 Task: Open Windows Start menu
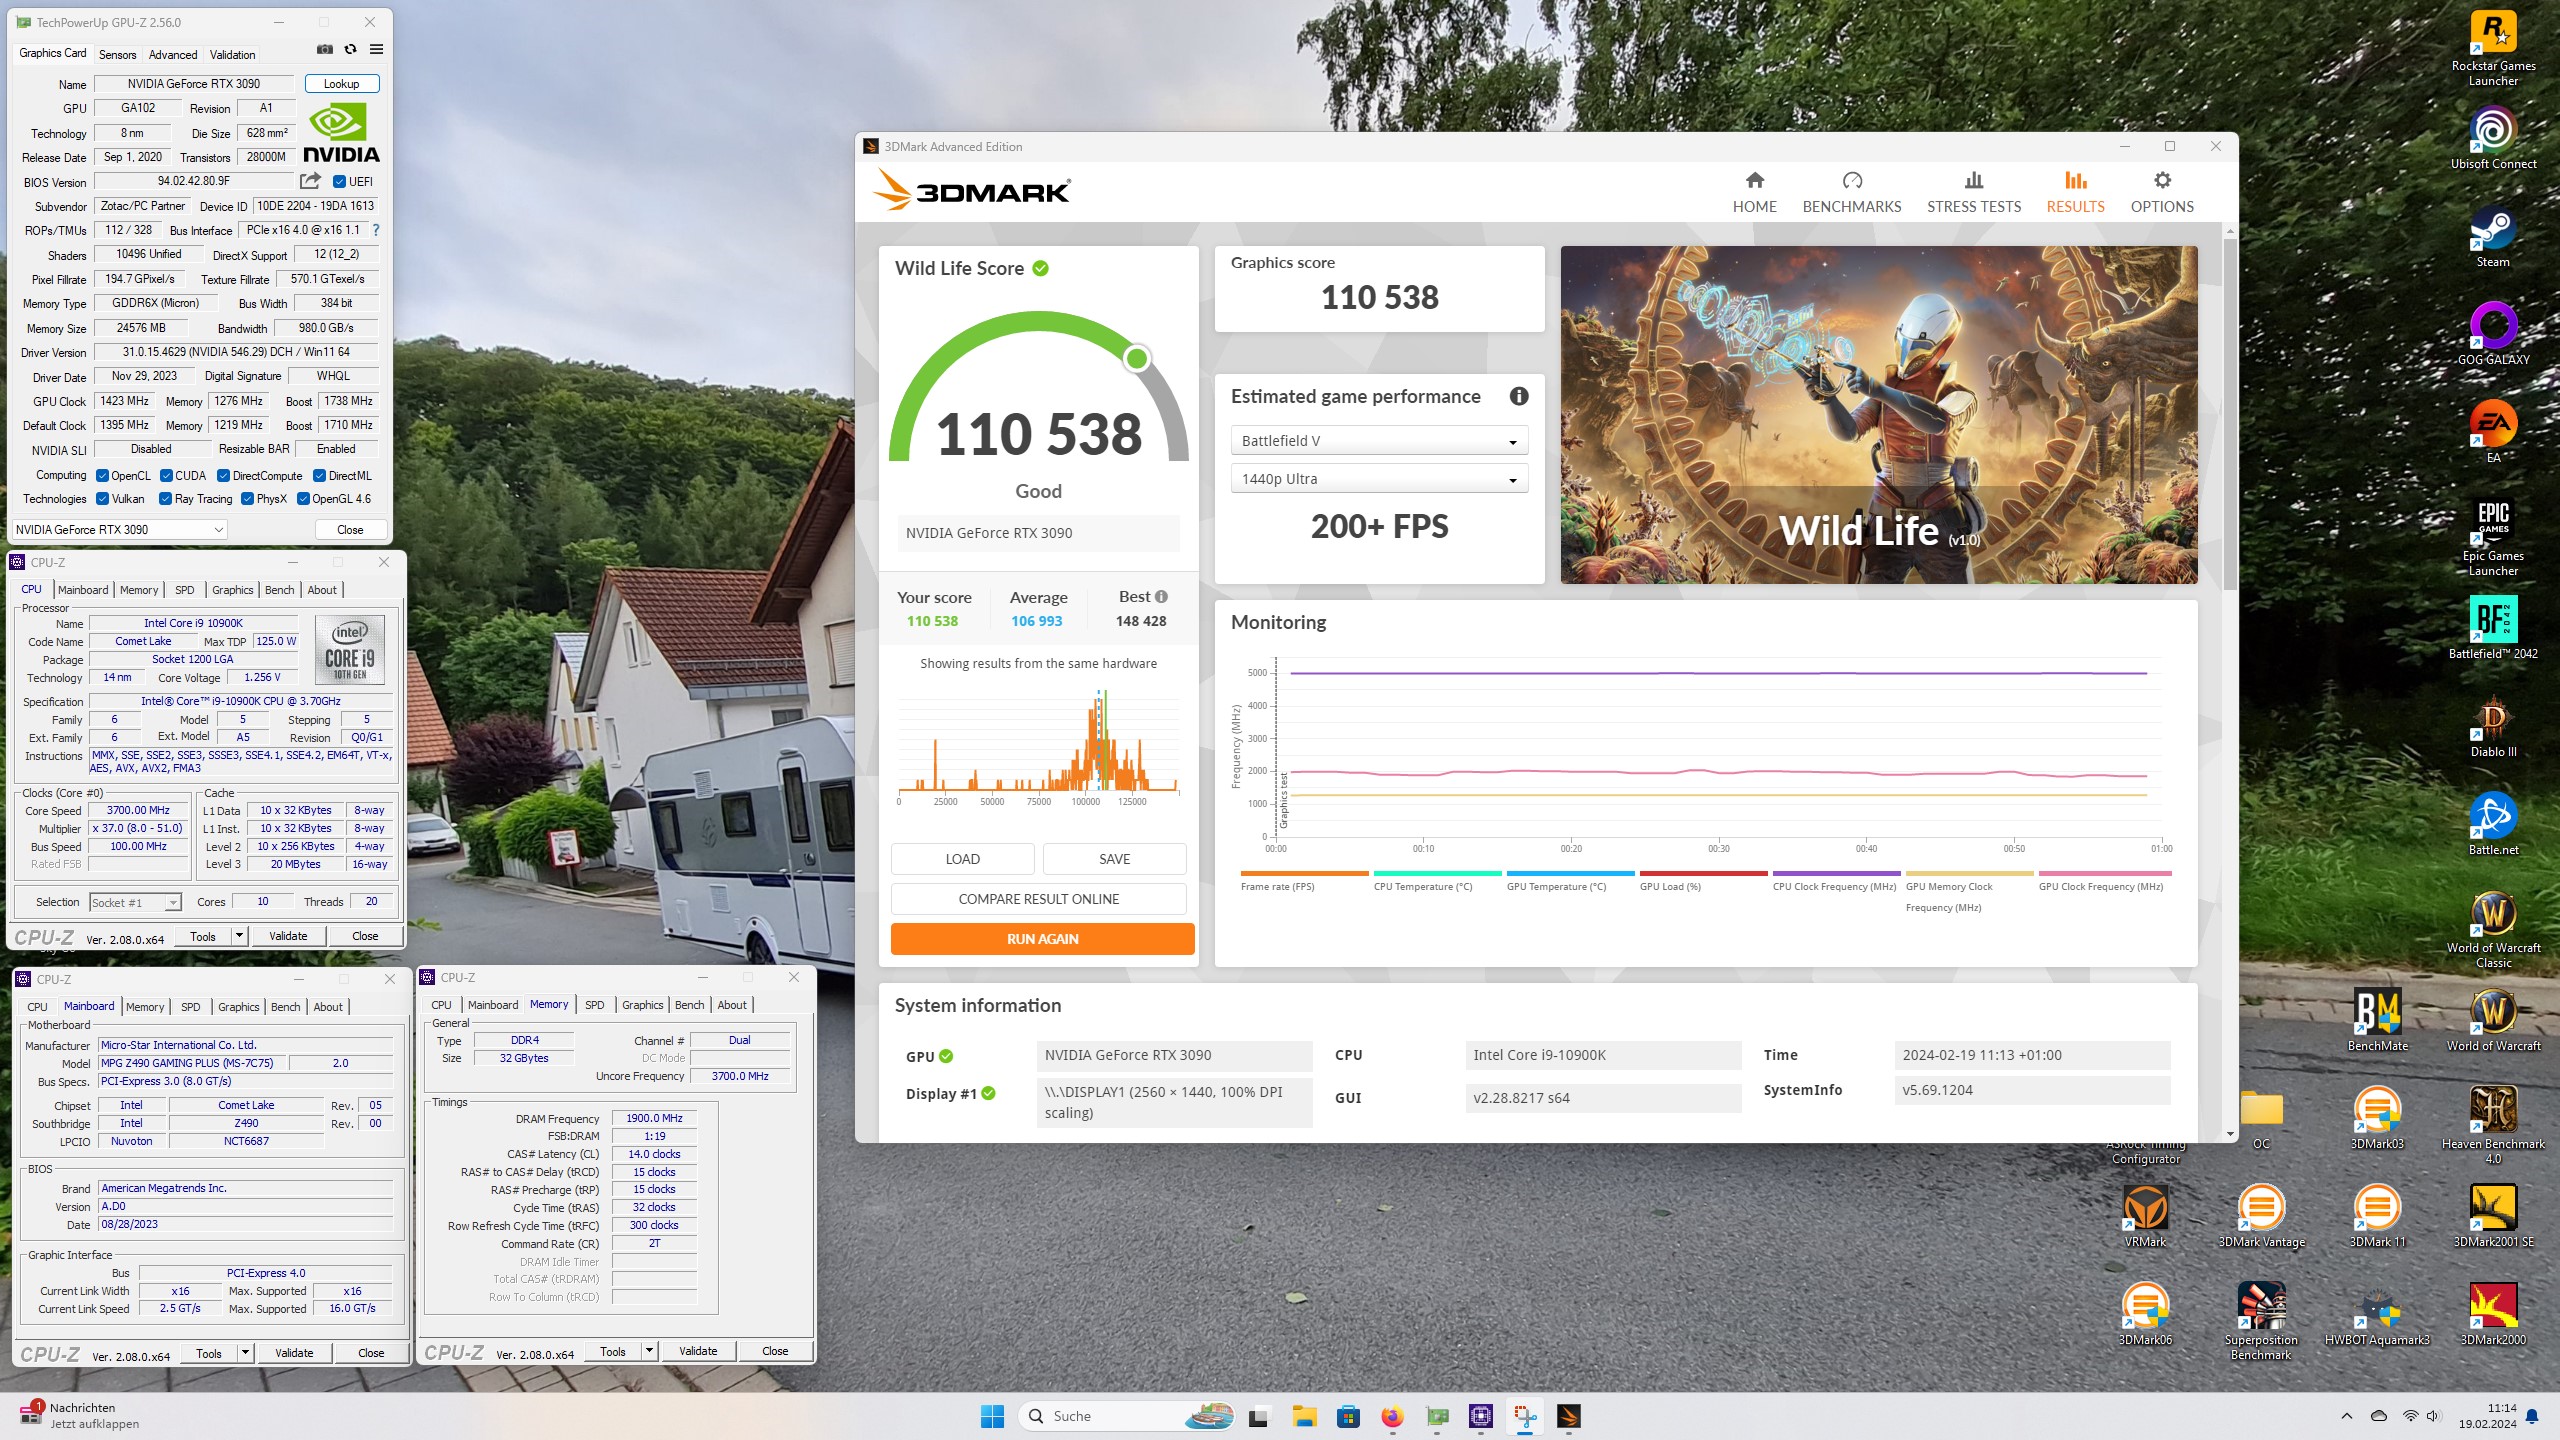tap(992, 1416)
